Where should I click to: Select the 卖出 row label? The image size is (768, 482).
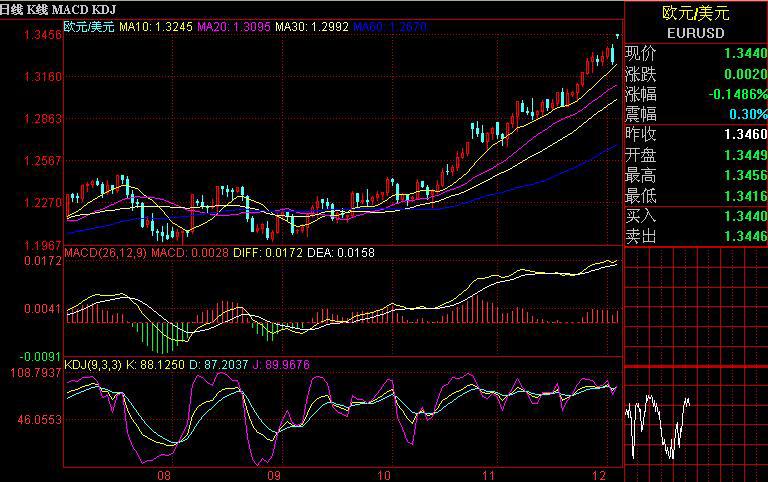click(641, 237)
